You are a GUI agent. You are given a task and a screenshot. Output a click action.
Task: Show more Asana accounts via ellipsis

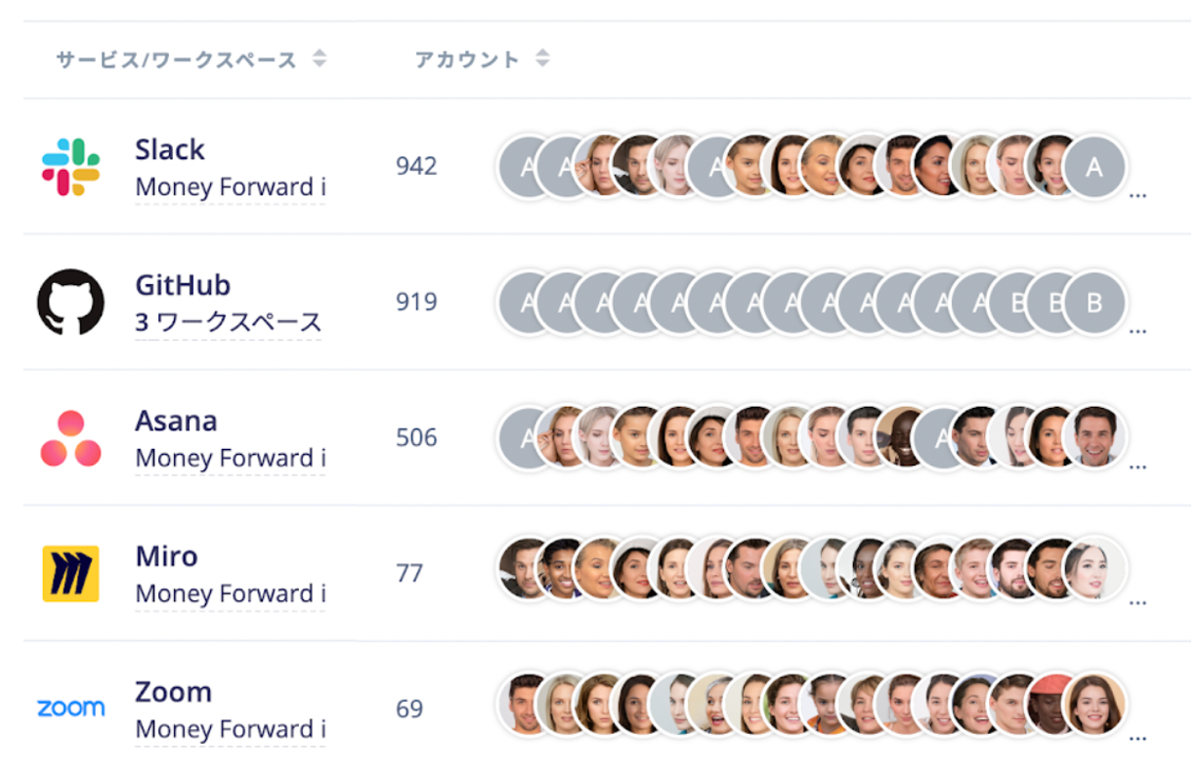pyautogui.click(x=1137, y=468)
